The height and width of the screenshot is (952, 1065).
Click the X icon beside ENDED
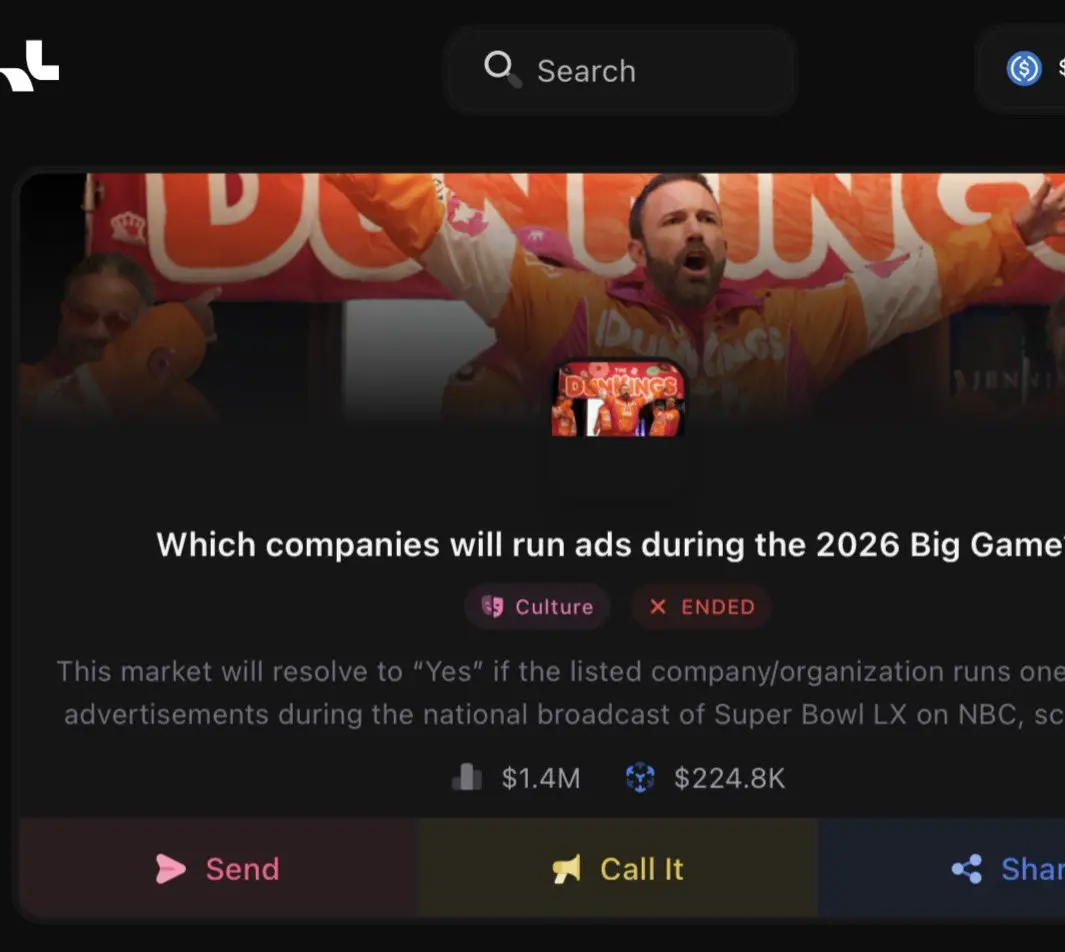(x=657, y=606)
